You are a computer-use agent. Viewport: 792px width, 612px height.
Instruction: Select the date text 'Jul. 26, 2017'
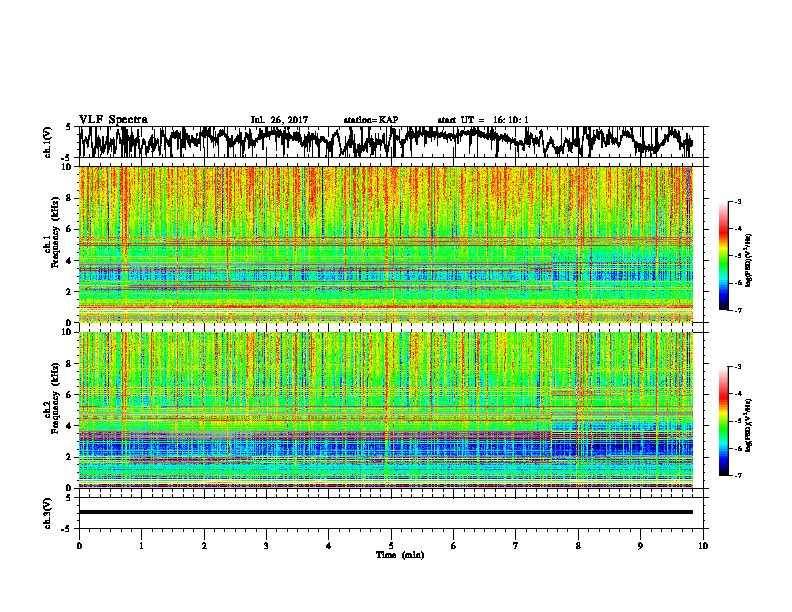pos(279,120)
